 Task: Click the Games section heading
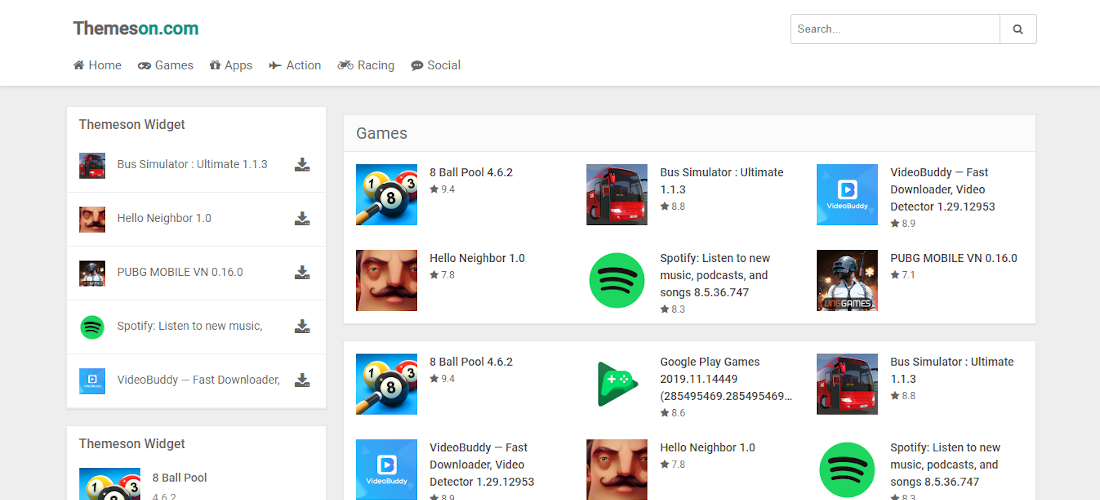click(382, 133)
